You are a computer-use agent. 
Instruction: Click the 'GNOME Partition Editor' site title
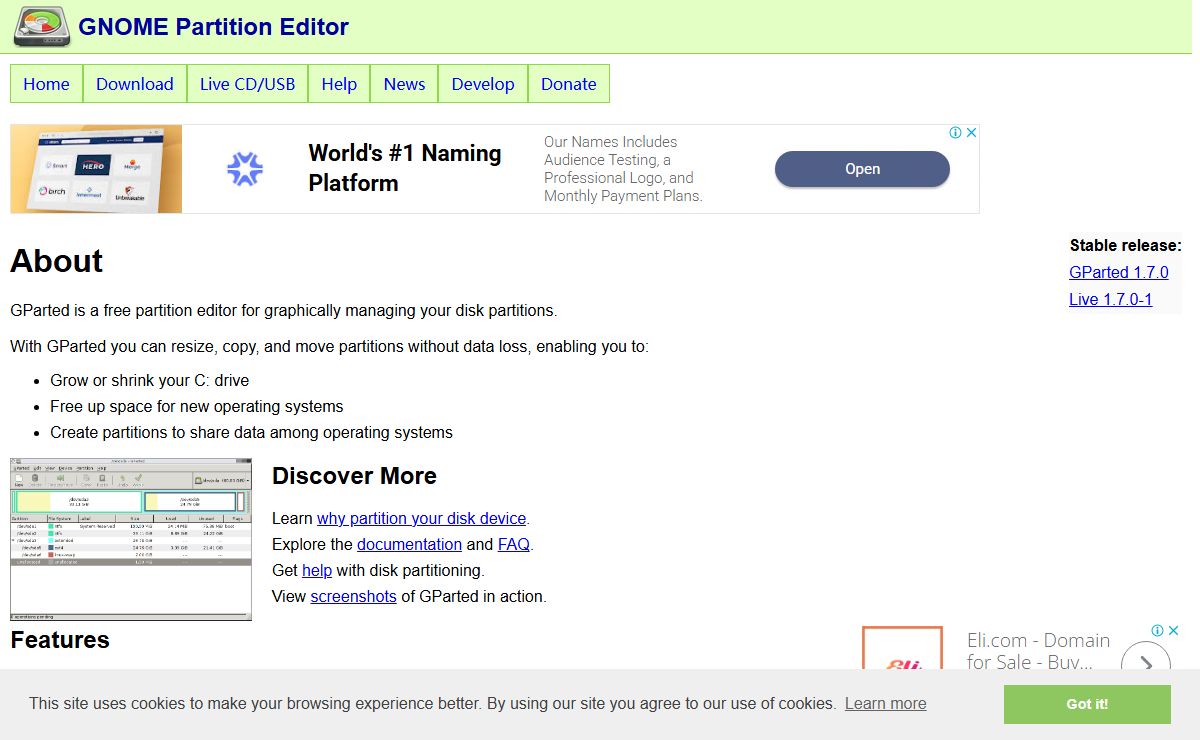pyautogui.click(x=214, y=27)
